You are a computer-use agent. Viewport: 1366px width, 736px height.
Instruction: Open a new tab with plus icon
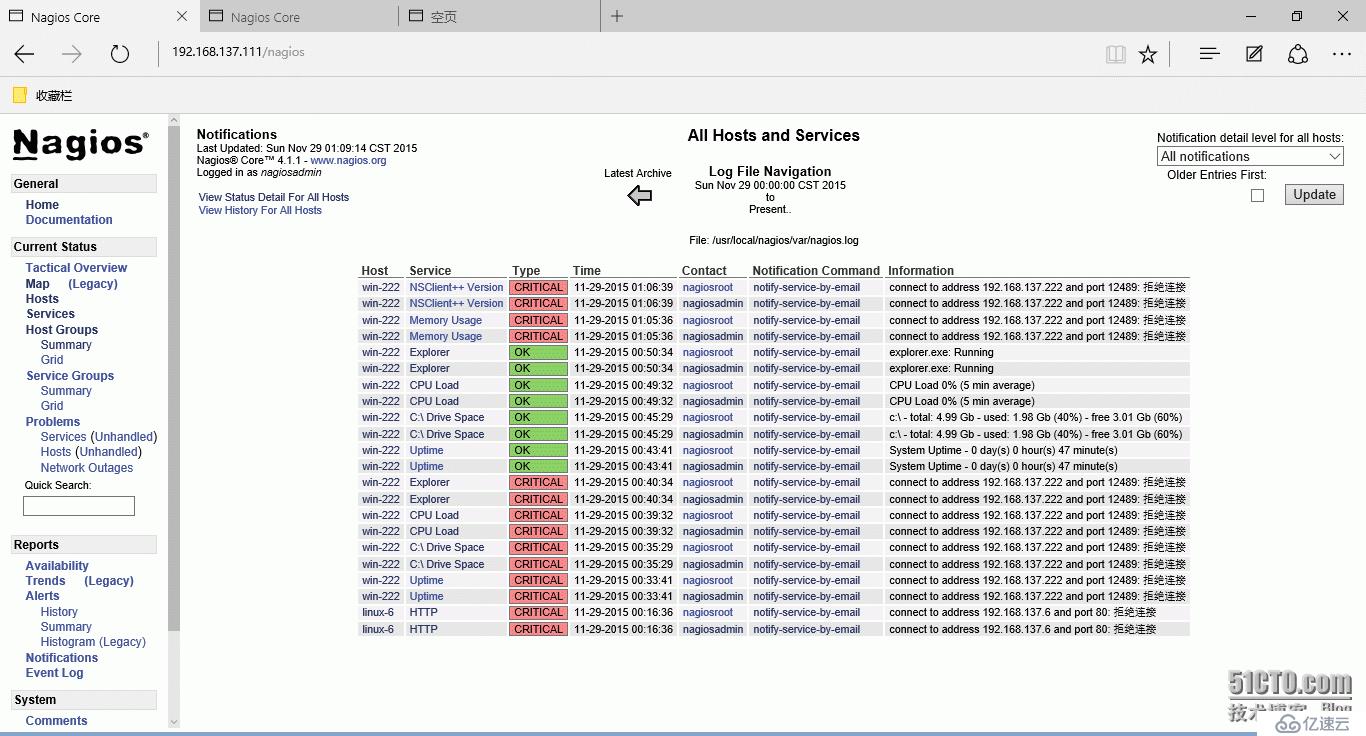pyautogui.click(x=617, y=16)
